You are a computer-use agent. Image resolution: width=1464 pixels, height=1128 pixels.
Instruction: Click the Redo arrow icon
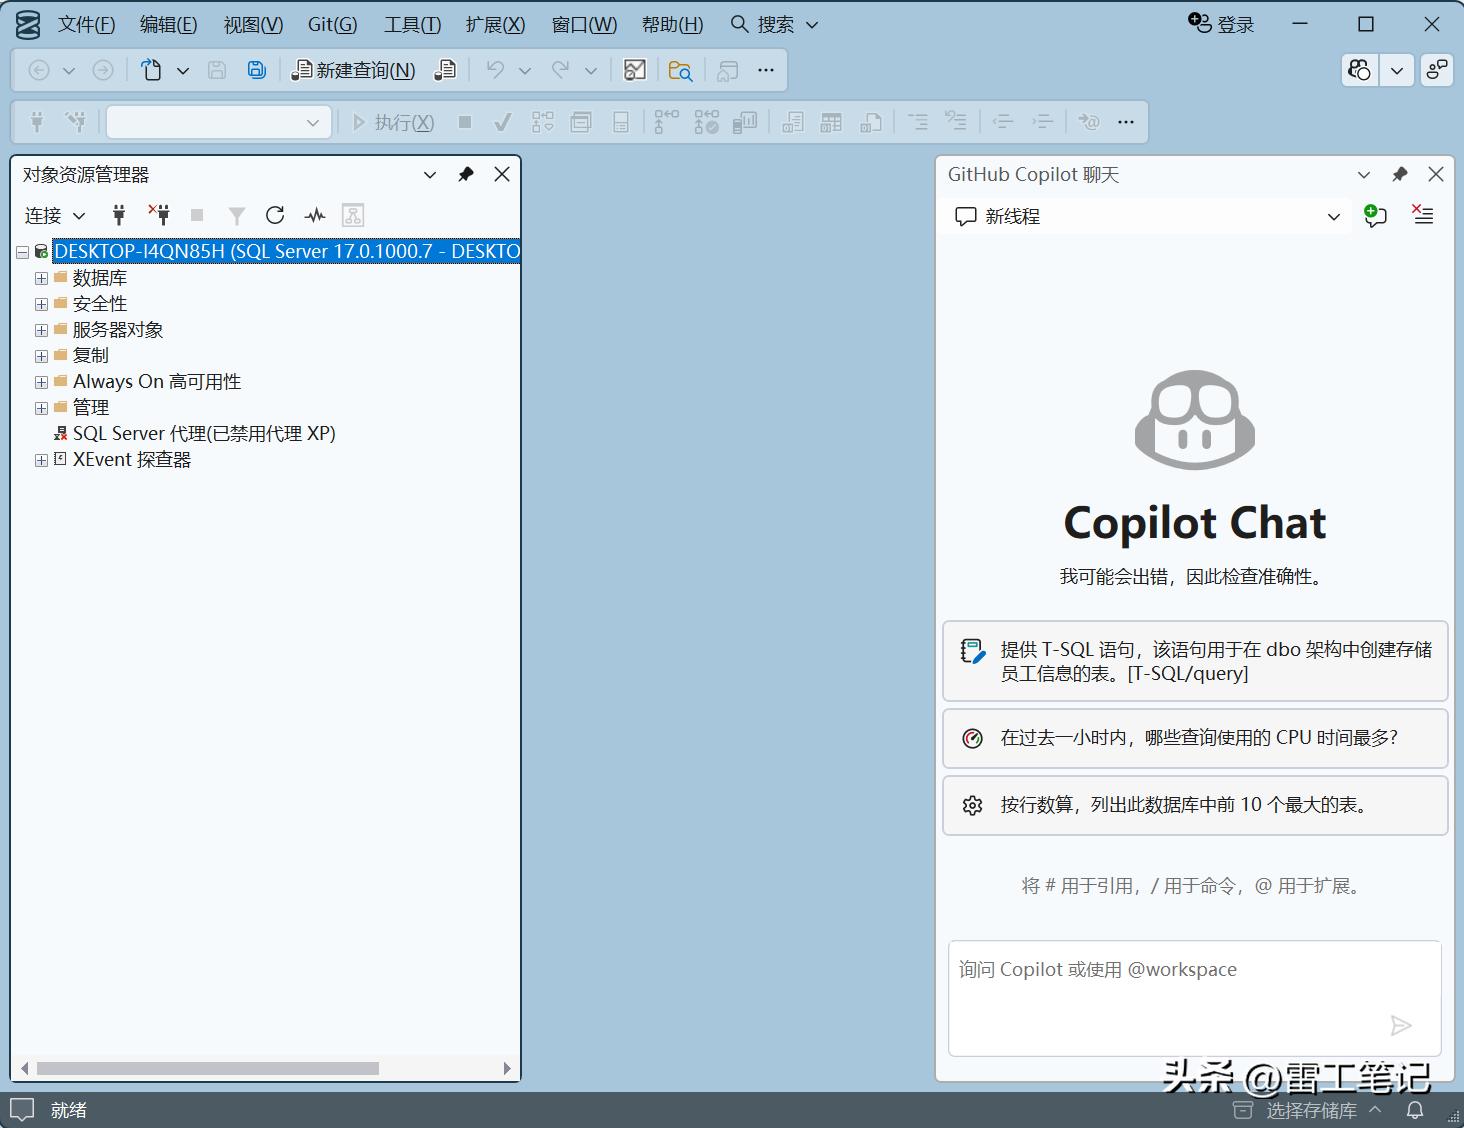[561, 70]
